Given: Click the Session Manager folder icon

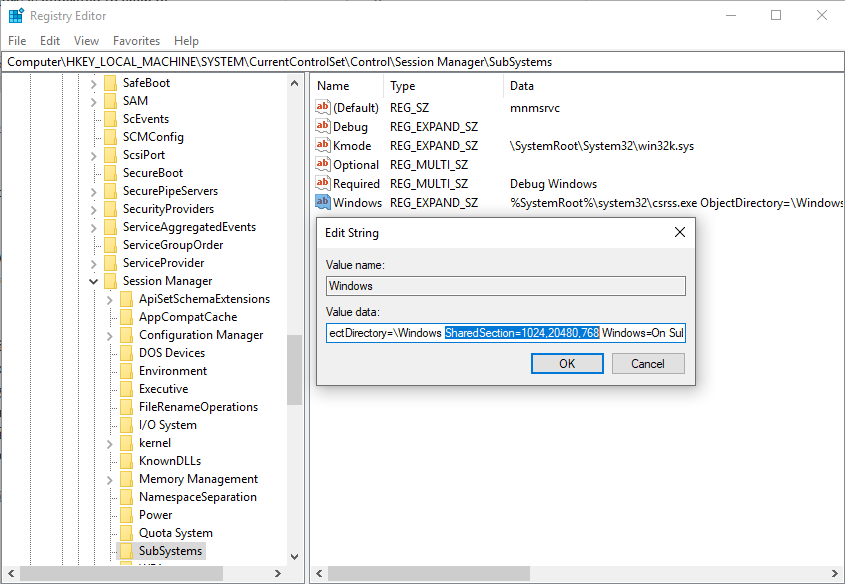Looking at the screenshot, I should (110, 281).
